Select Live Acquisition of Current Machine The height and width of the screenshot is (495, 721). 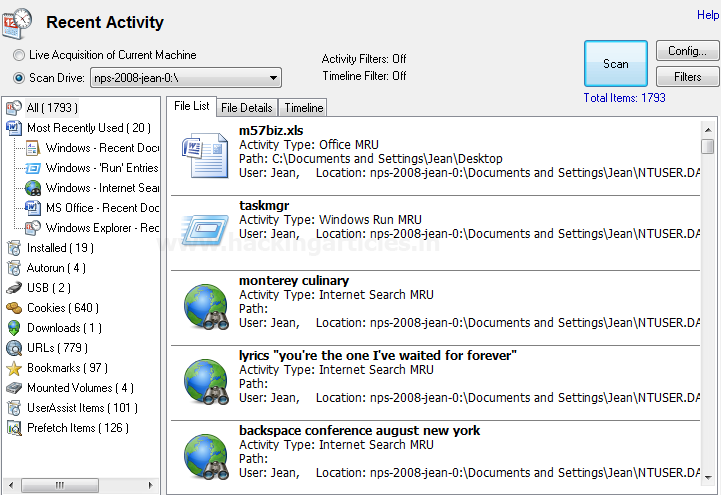(20, 55)
